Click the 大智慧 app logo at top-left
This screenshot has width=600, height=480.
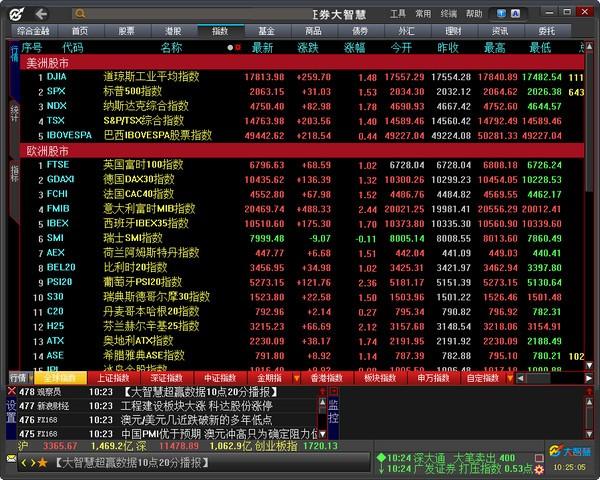point(16,15)
